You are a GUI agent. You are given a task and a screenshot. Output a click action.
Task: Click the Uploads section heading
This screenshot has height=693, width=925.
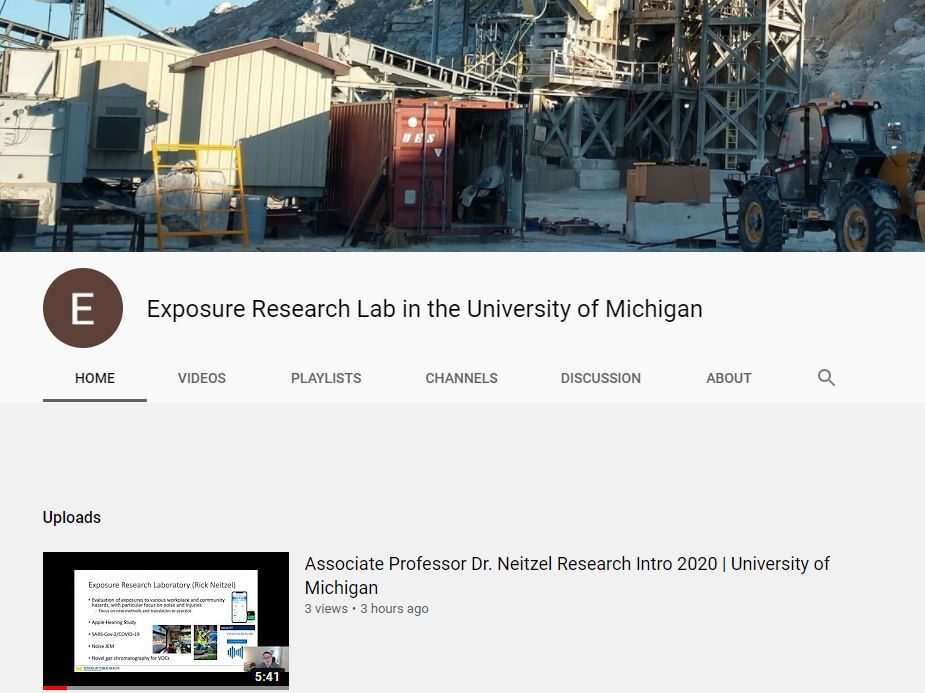click(72, 517)
